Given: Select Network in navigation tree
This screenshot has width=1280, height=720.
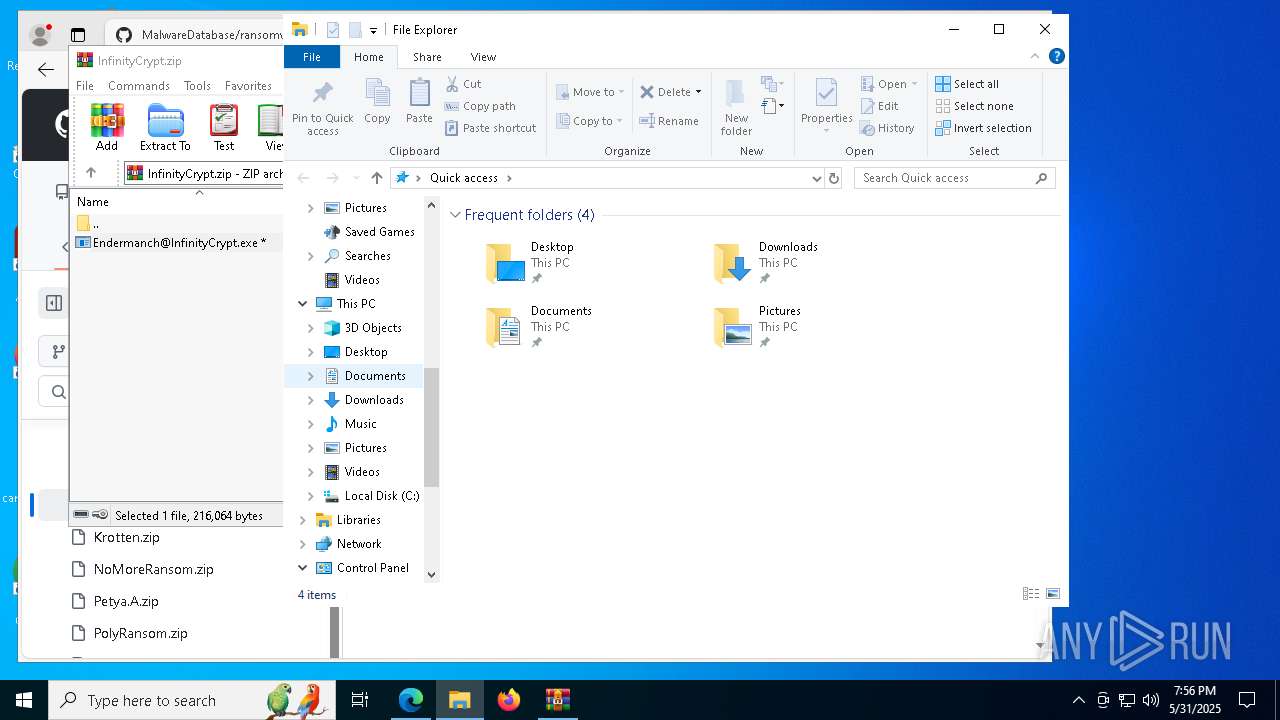Looking at the screenshot, I should point(359,544).
